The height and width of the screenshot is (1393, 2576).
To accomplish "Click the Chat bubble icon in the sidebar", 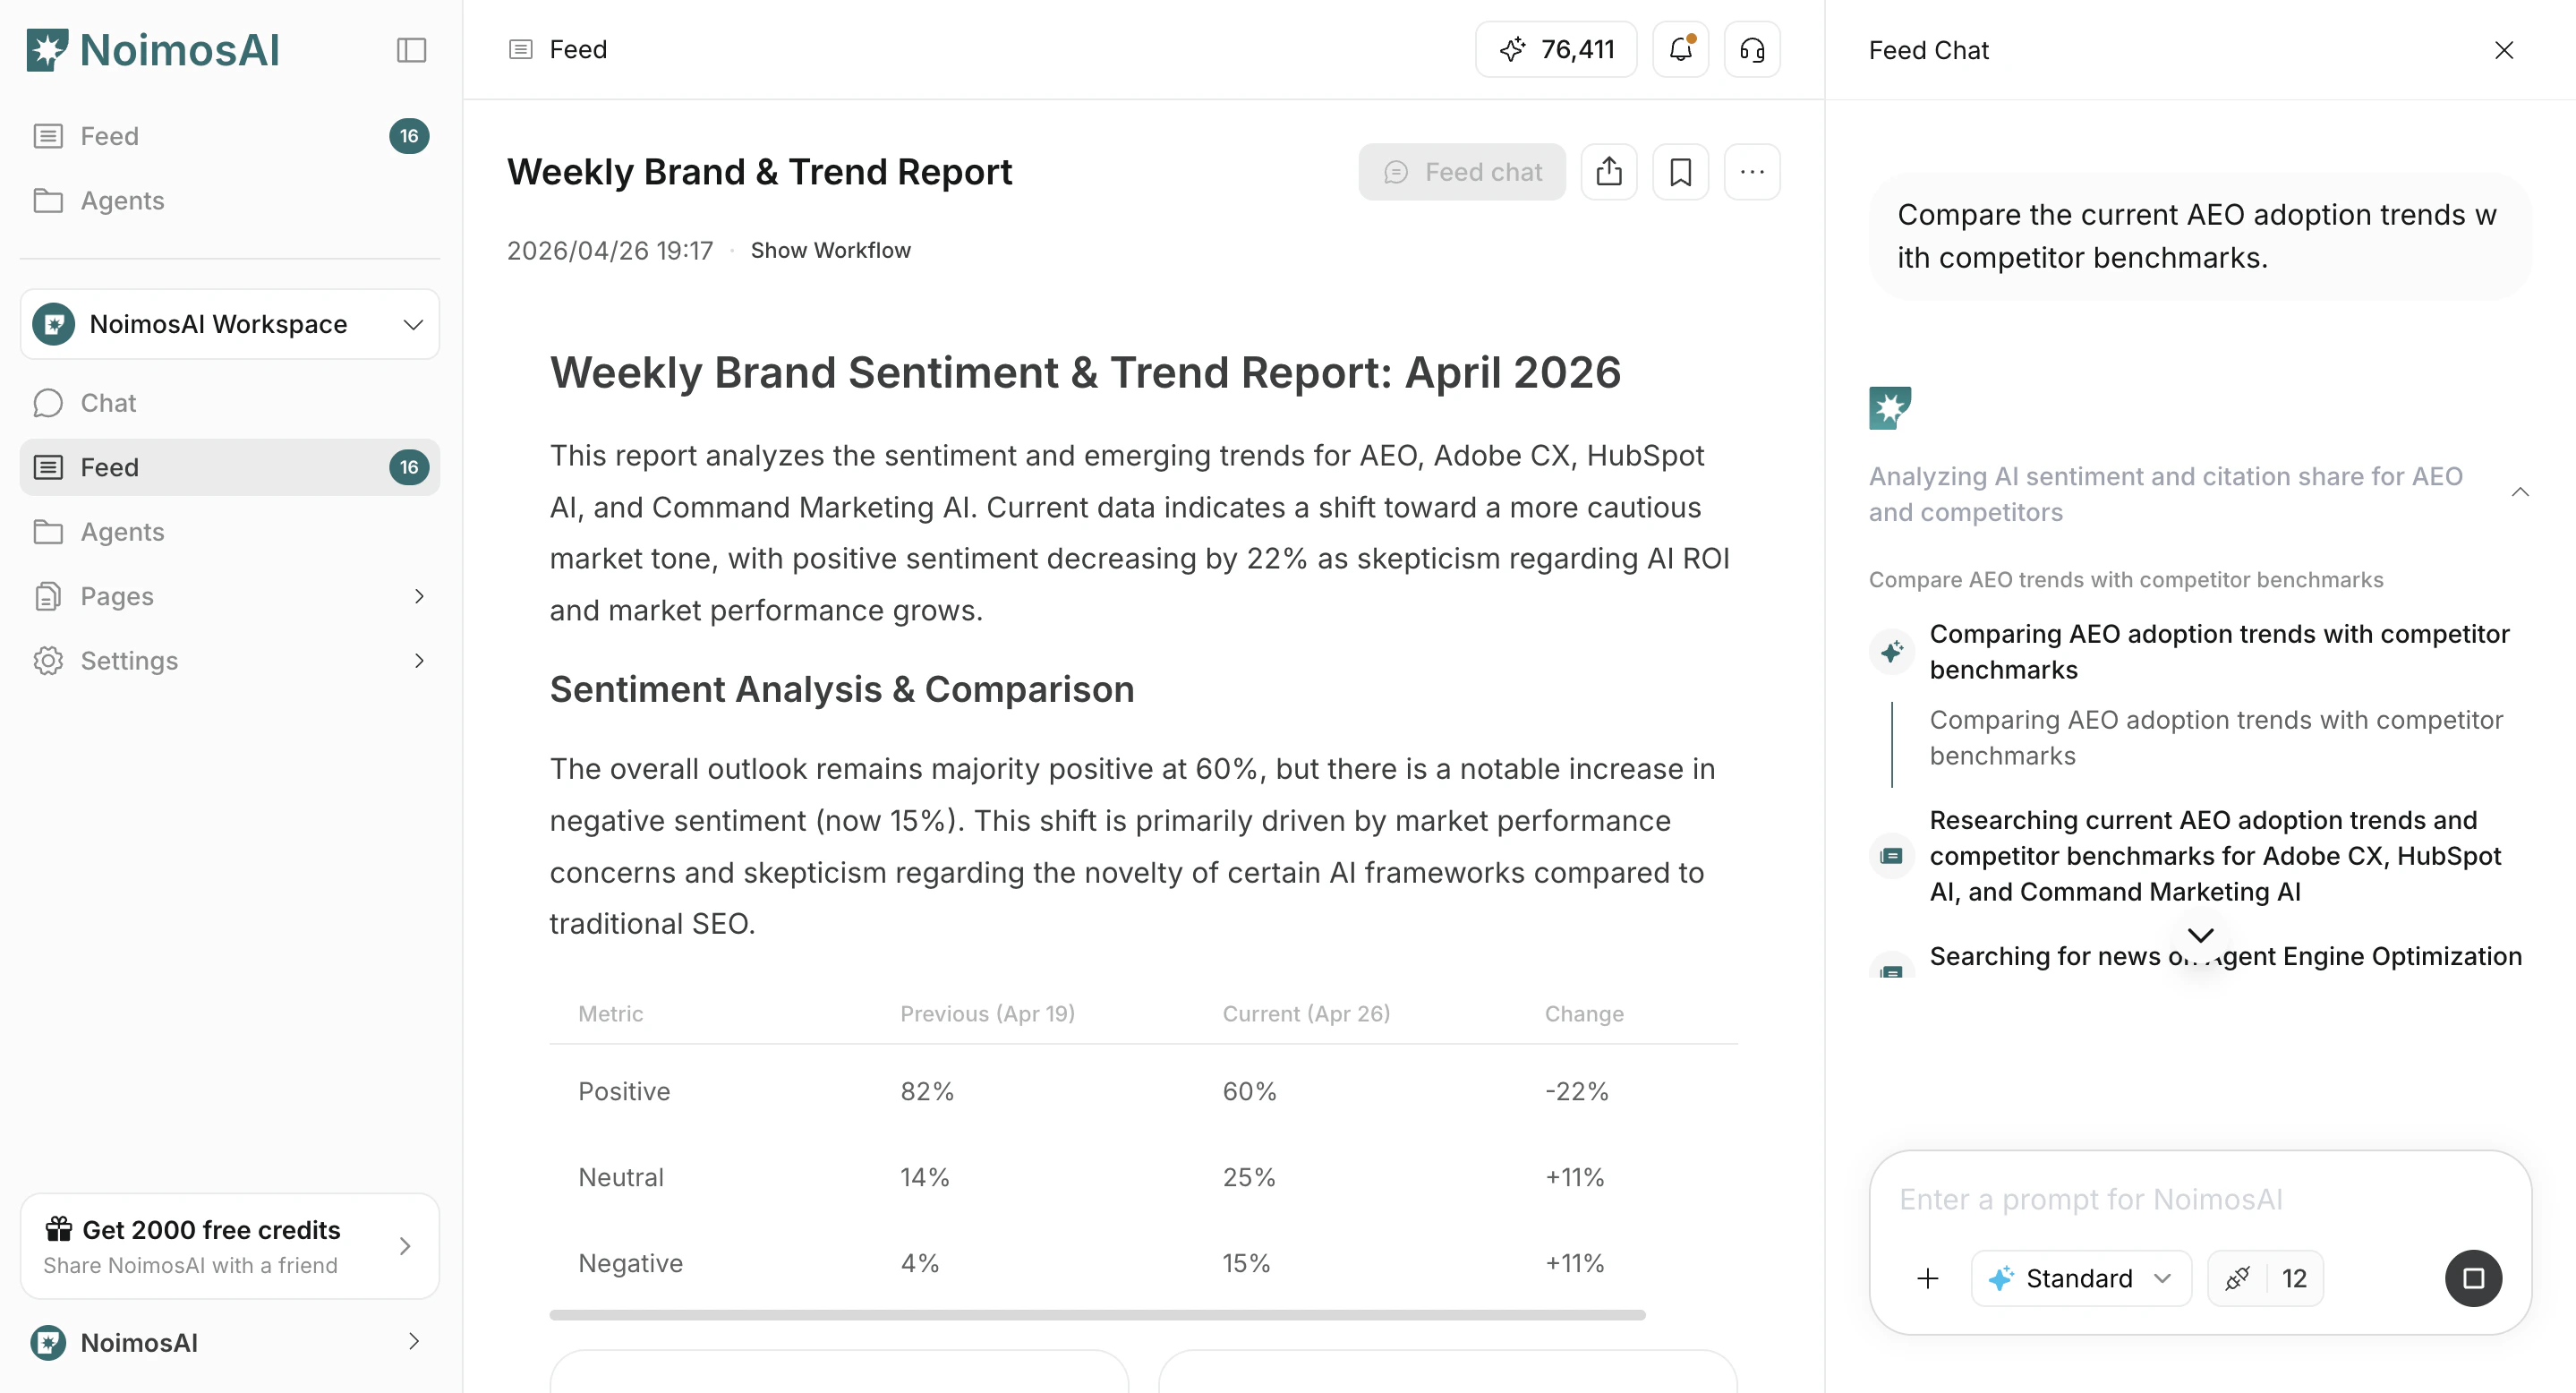I will coord(48,403).
